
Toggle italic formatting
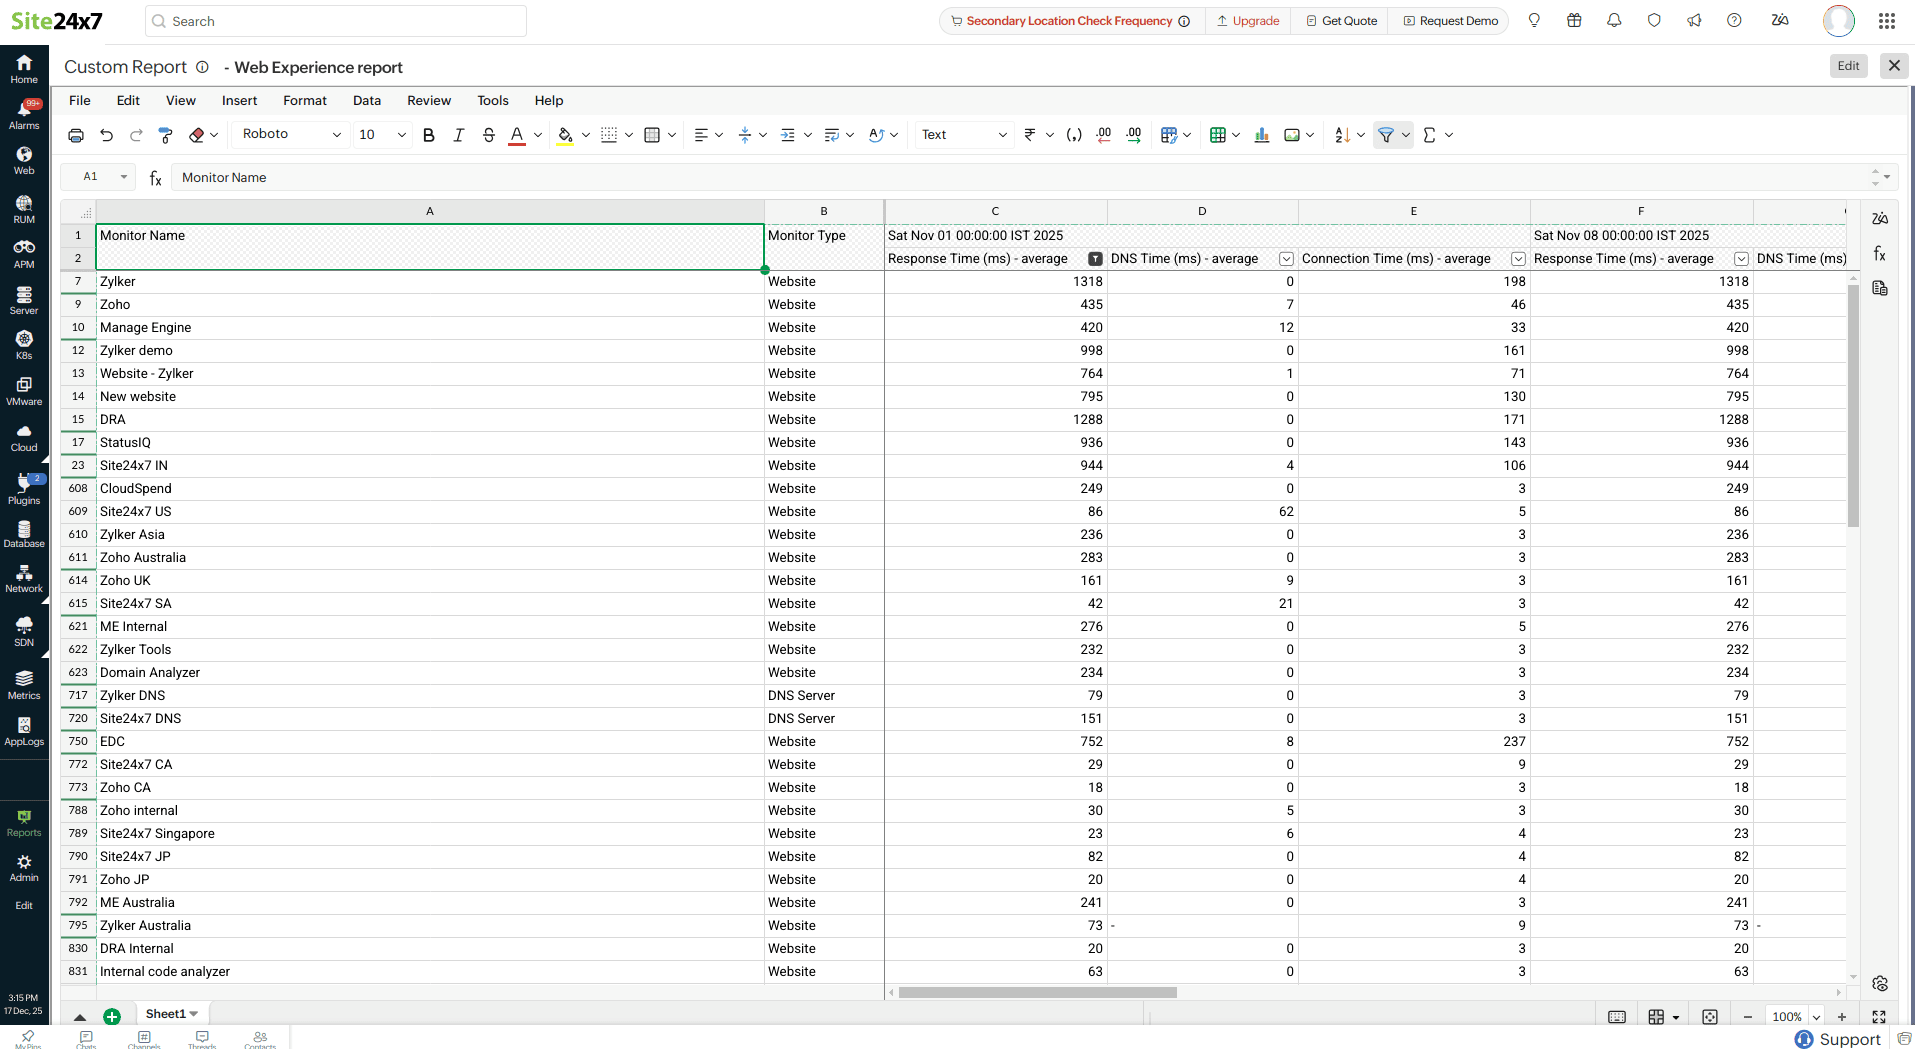point(458,135)
